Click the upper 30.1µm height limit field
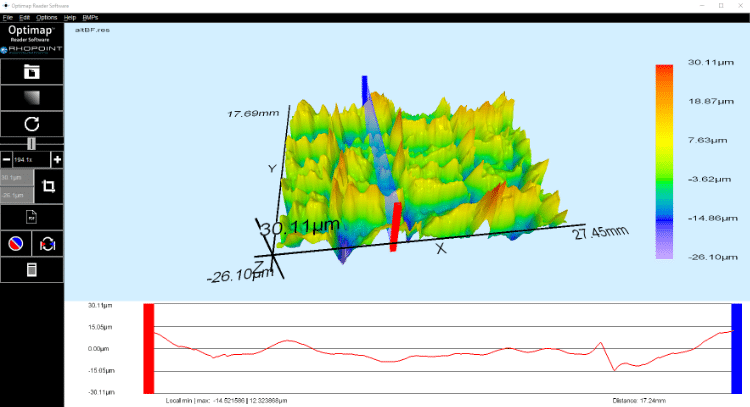The image size is (750, 407). point(16,177)
